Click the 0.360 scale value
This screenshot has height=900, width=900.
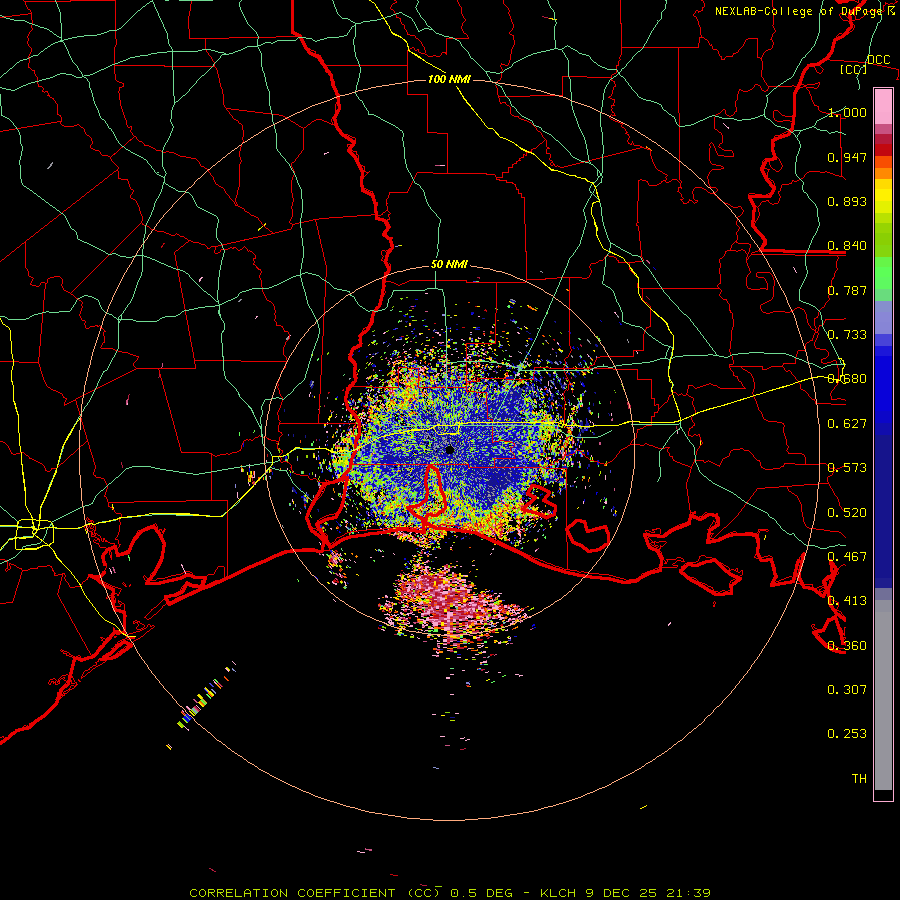pos(847,646)
